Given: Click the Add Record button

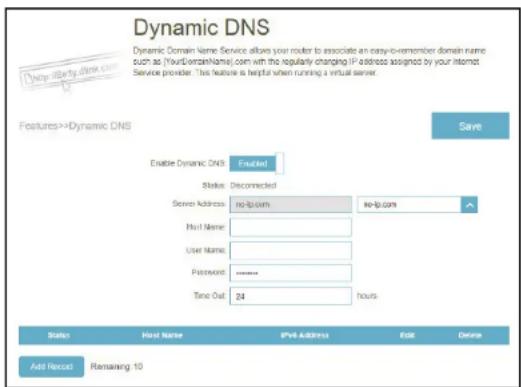Looking at the screenshot, I should point(51,367).
